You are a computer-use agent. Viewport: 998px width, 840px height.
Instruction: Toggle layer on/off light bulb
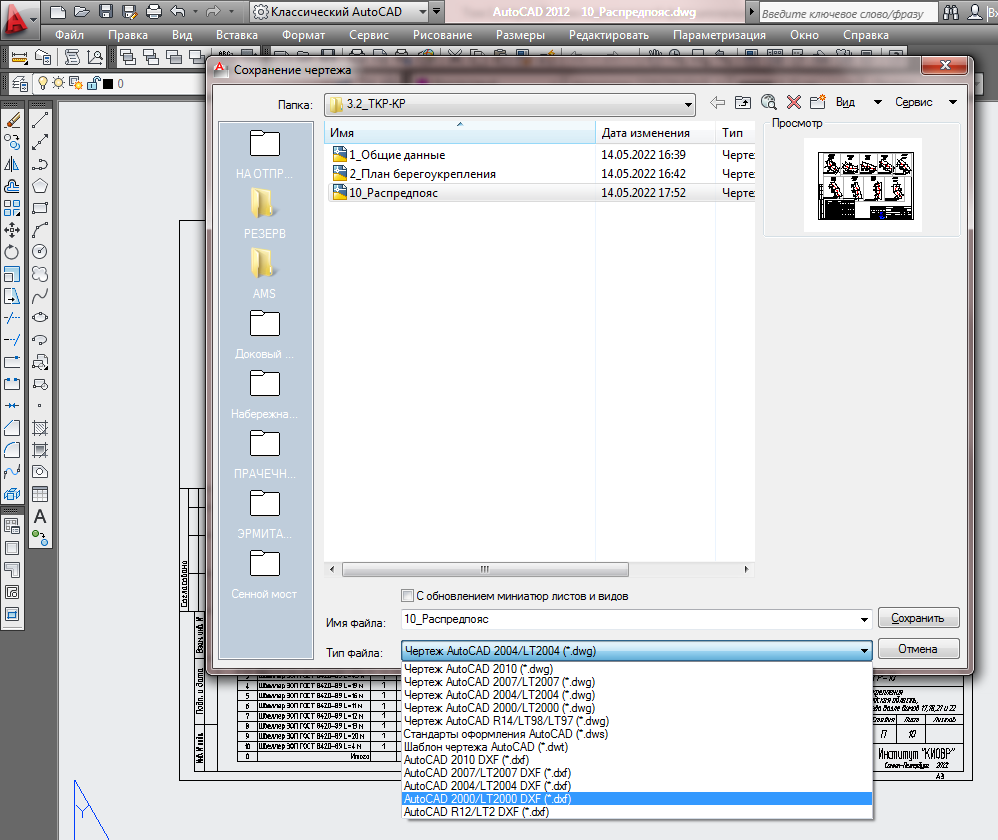[43, 83]
